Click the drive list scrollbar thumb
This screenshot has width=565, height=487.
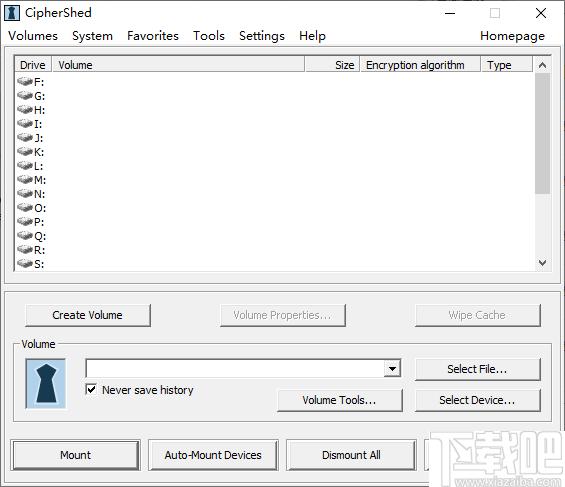tap(542, 134)
